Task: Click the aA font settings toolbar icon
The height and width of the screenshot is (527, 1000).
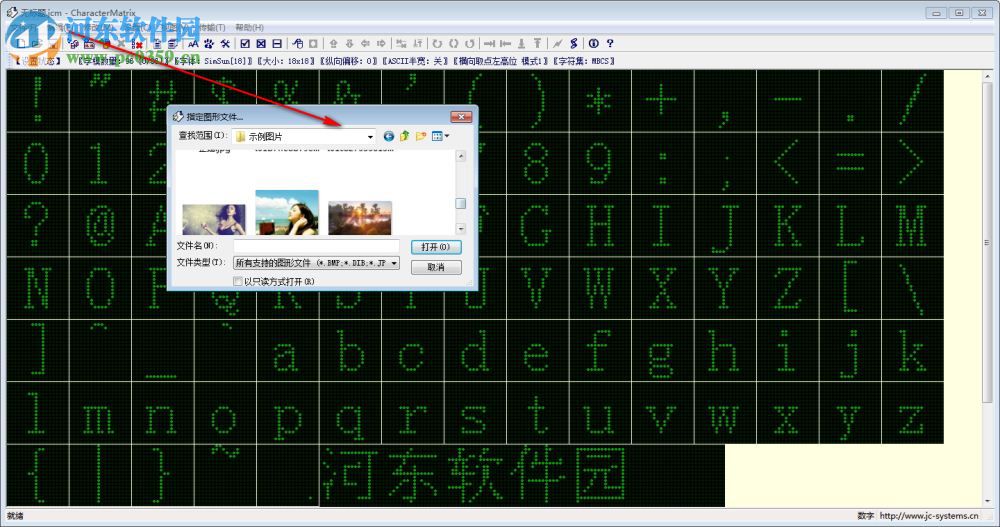Action: 193,43
